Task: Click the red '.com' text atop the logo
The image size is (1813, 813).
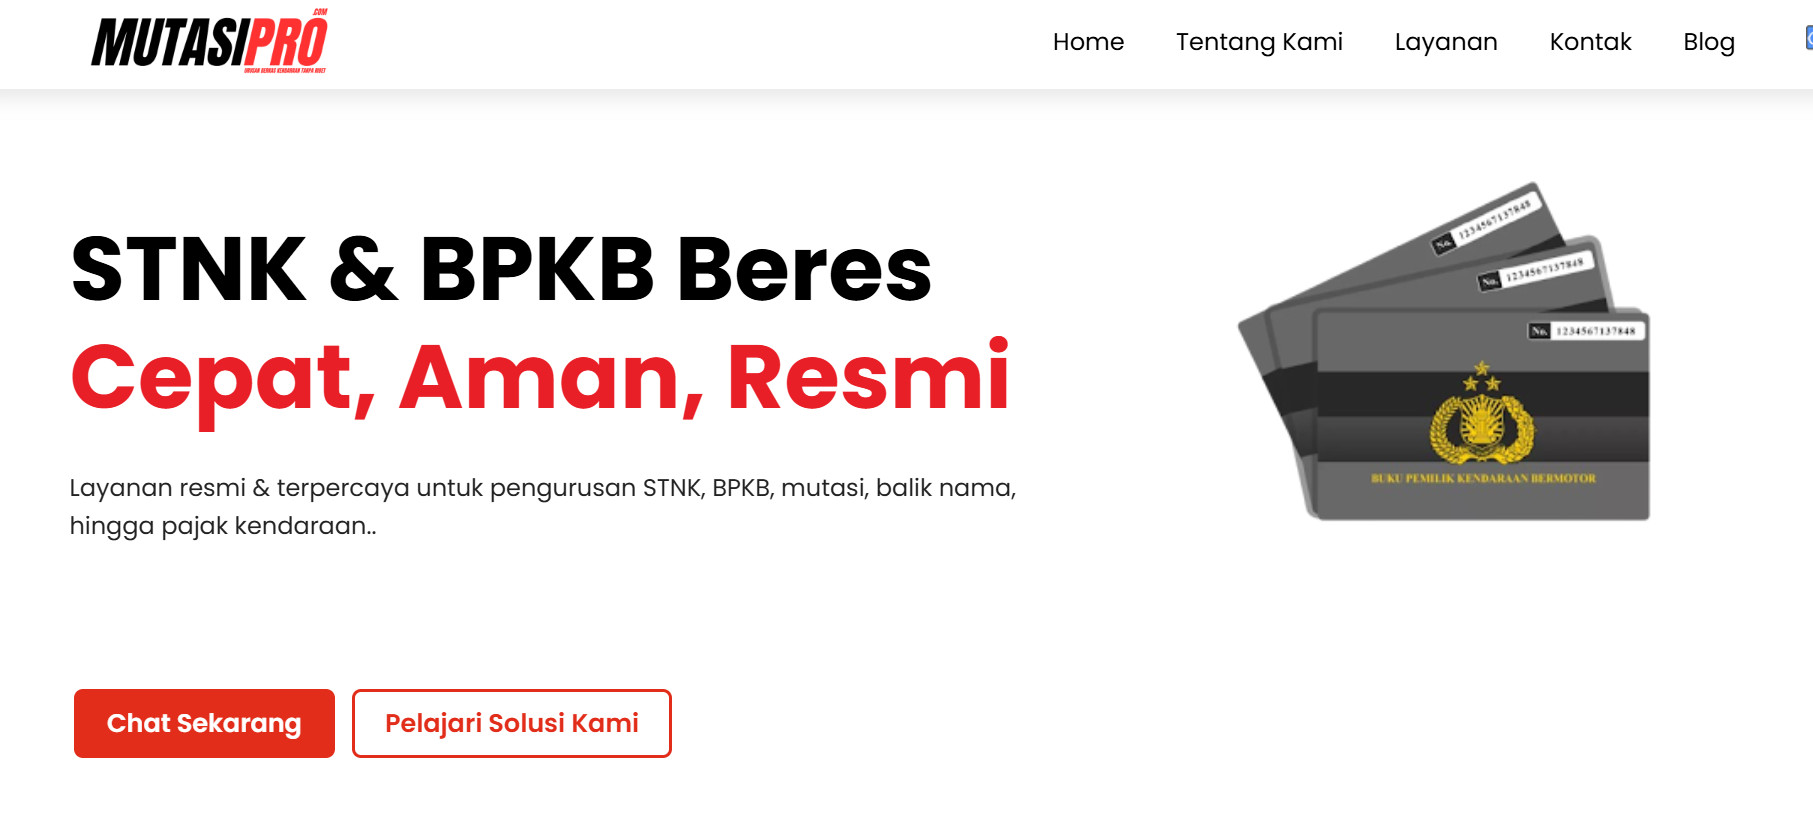Action: coord(319,13)
